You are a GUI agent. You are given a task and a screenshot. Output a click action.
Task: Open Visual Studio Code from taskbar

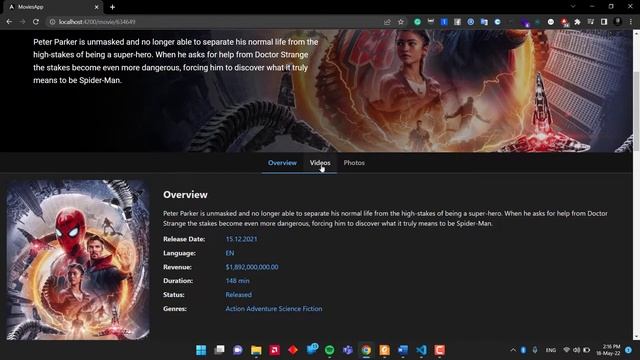tap(421, 350)
